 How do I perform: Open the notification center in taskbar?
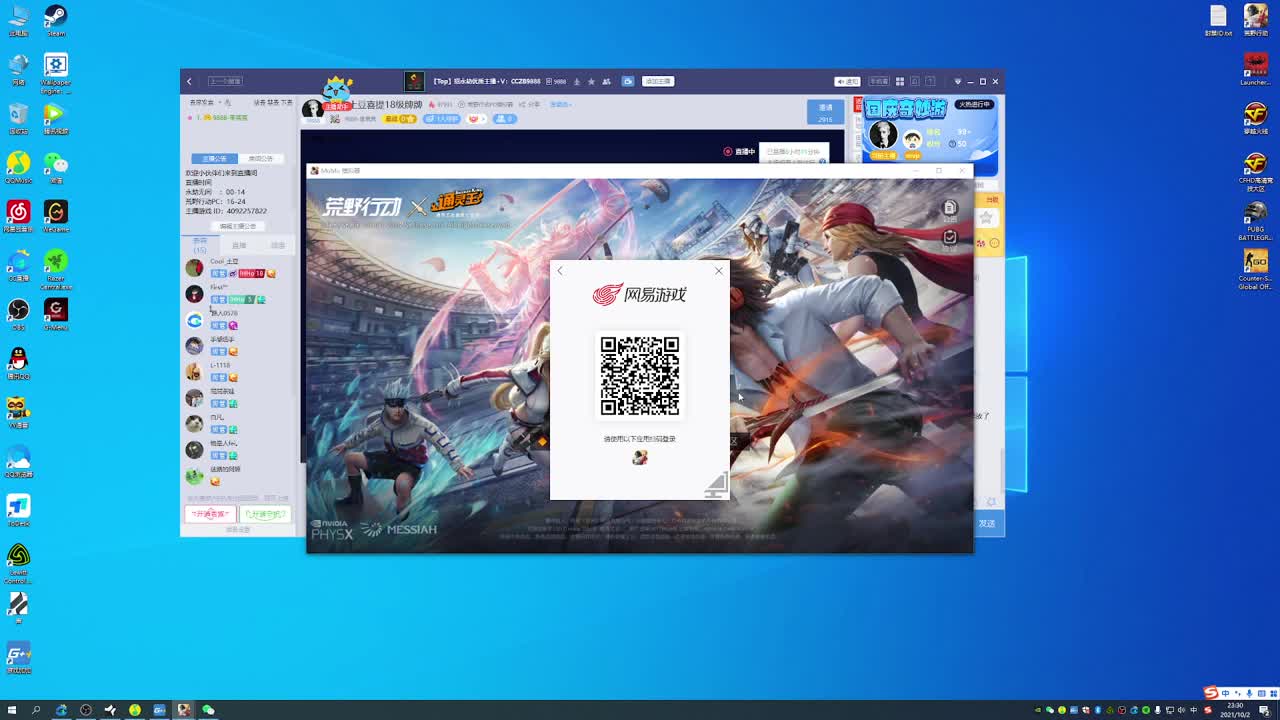tap(1265, 710)
